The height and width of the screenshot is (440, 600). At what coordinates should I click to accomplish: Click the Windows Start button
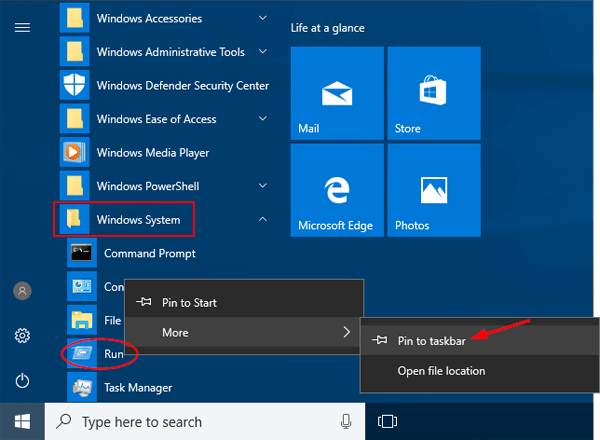(x=22, y=421)
